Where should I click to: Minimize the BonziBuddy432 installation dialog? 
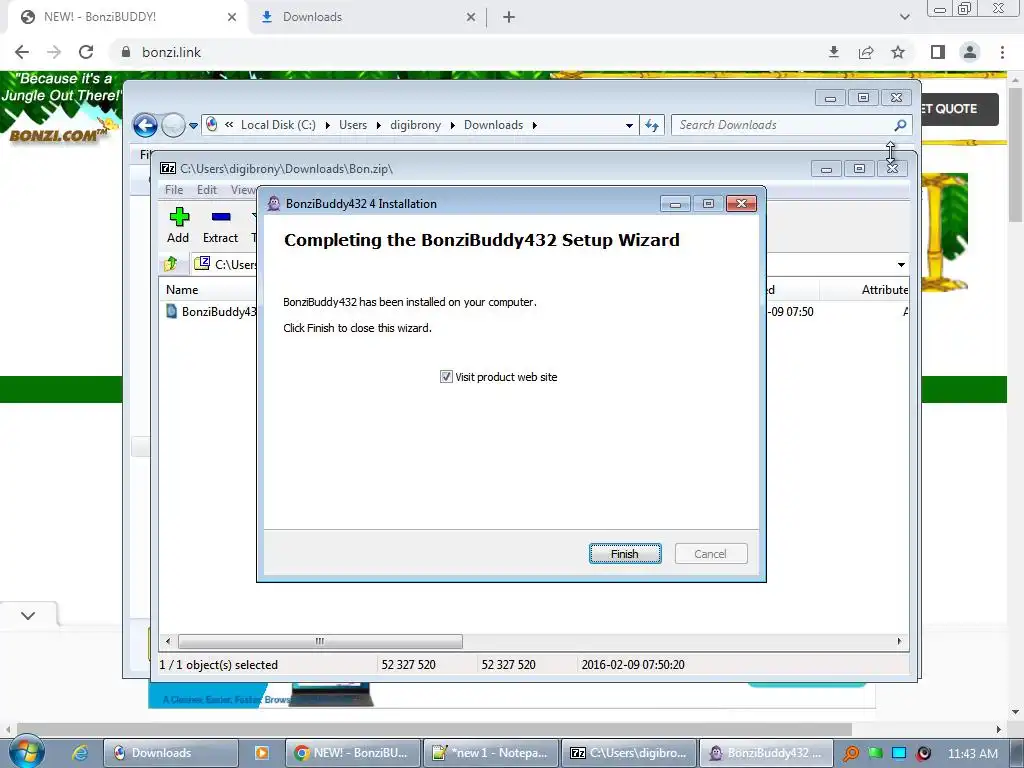[675, 204]
